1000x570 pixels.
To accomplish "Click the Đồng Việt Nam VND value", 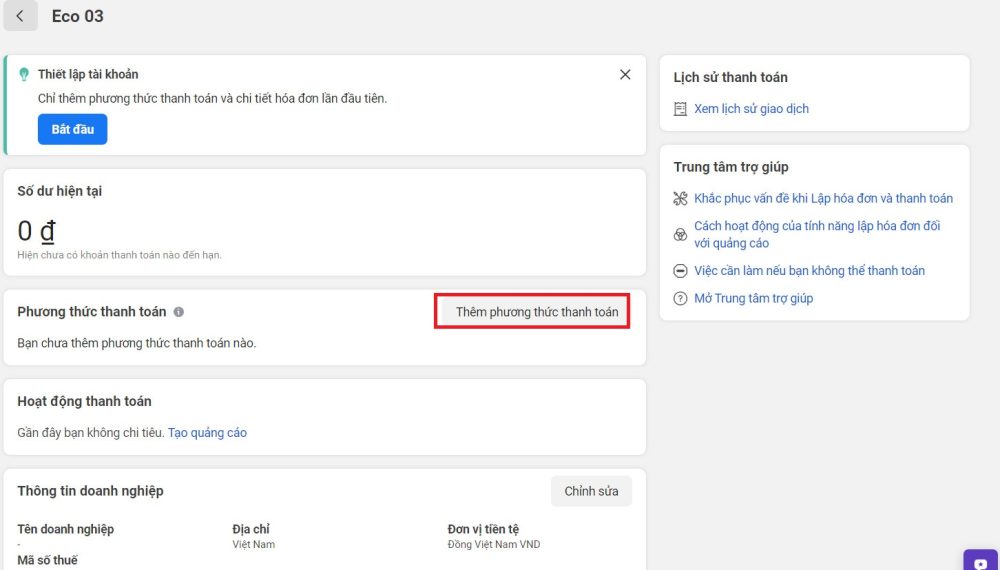I will 494,544.
